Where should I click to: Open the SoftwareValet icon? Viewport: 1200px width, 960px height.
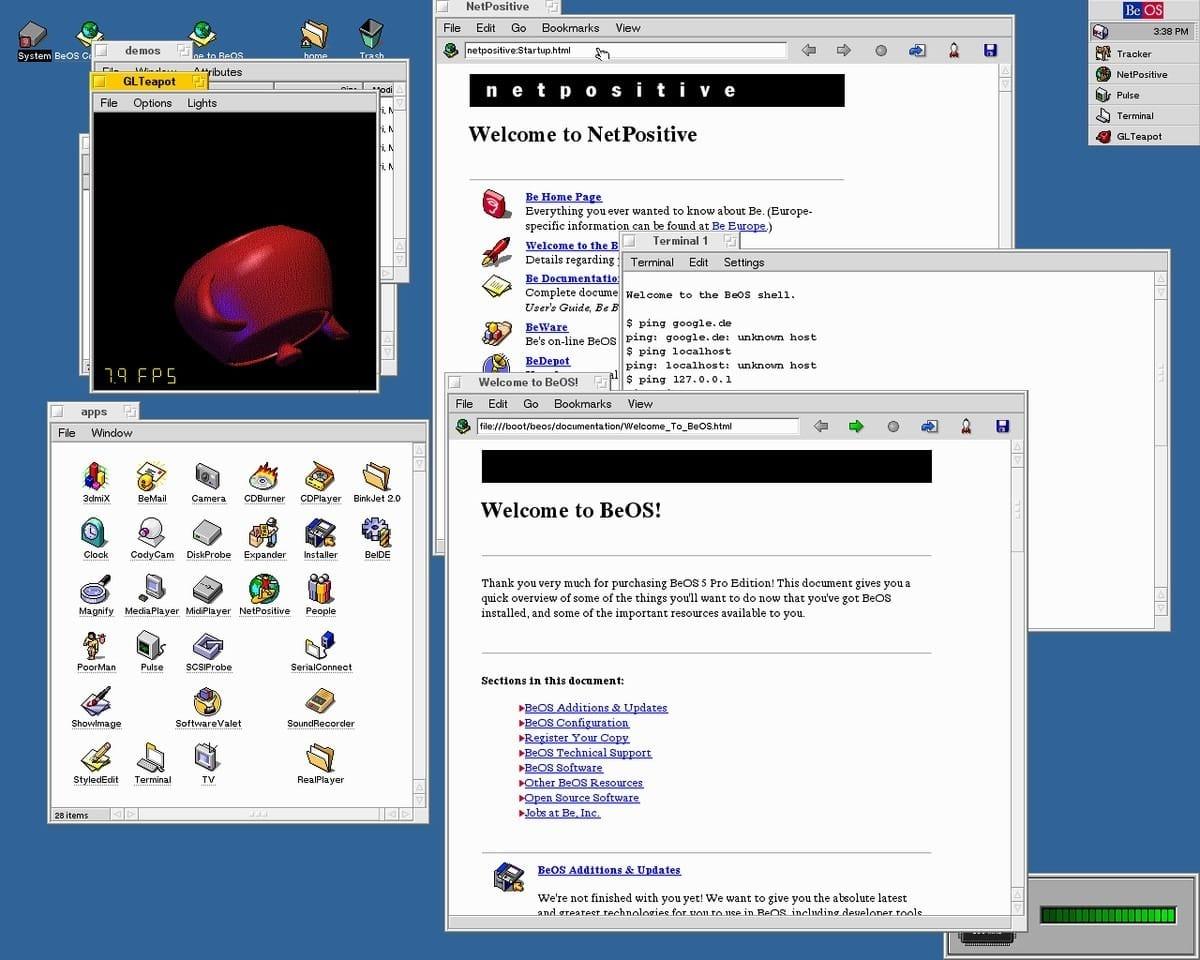tap(208, 701)
